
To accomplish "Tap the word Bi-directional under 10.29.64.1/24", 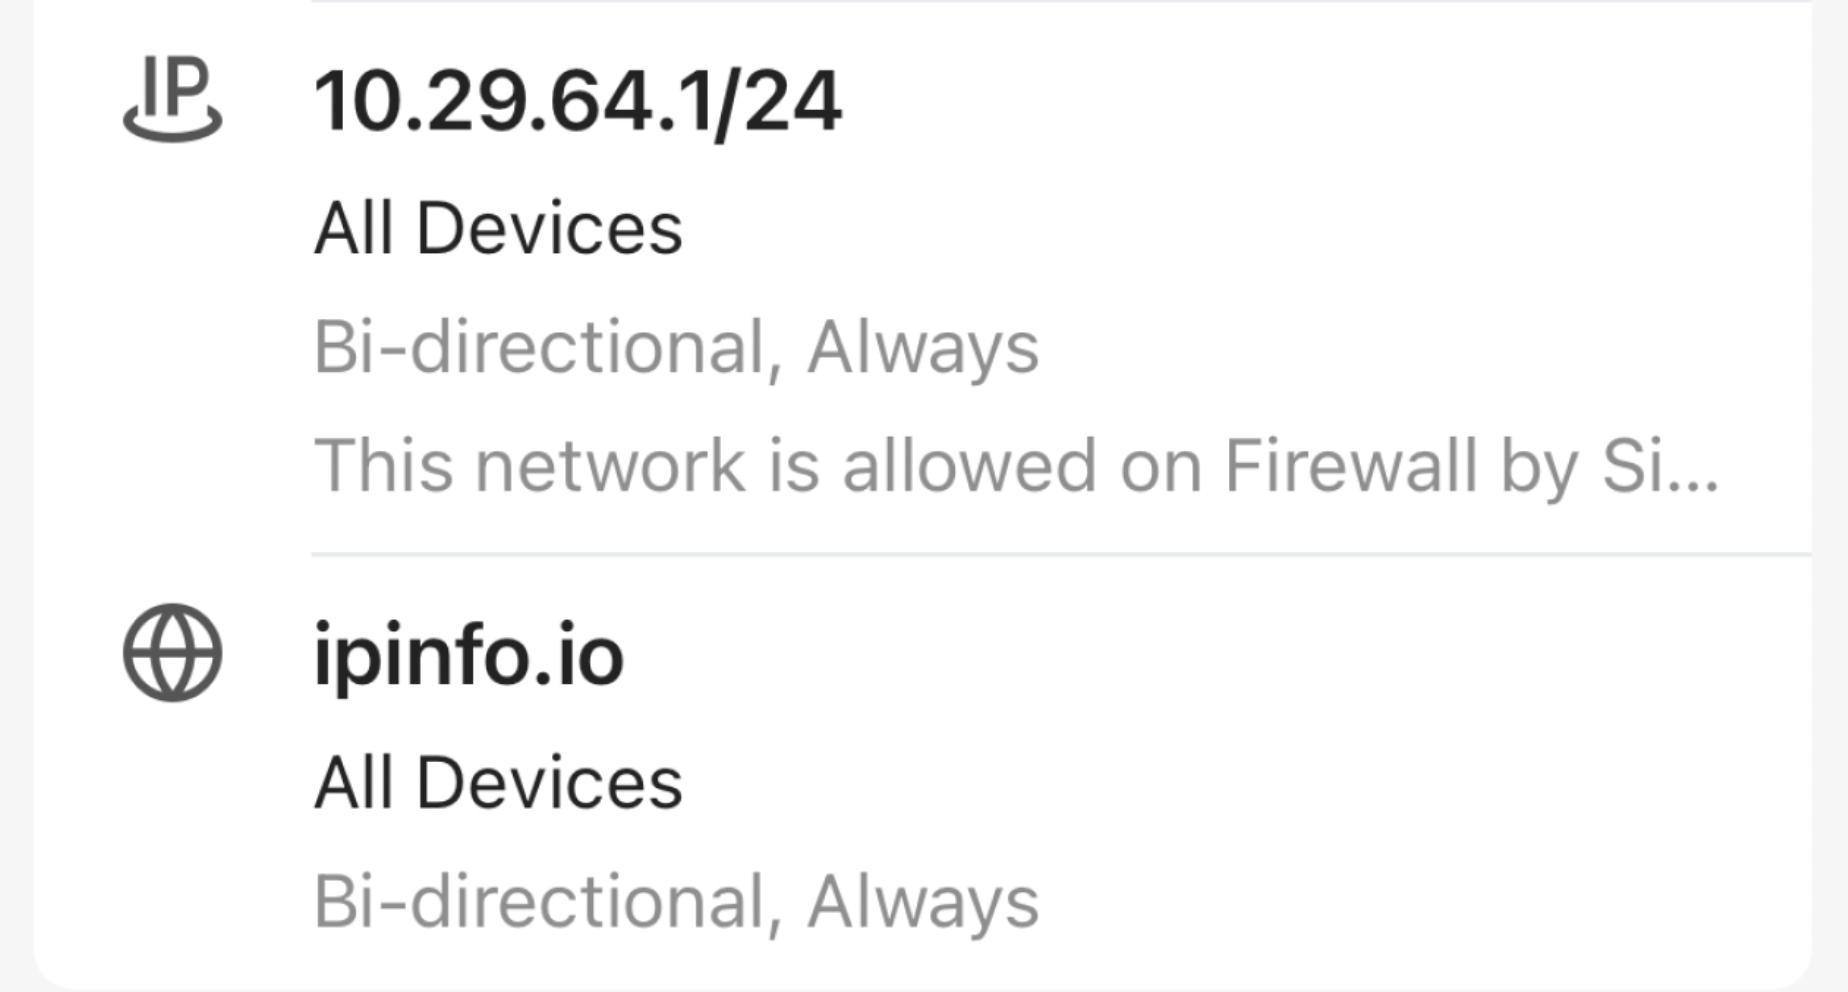I will [540, 348].
